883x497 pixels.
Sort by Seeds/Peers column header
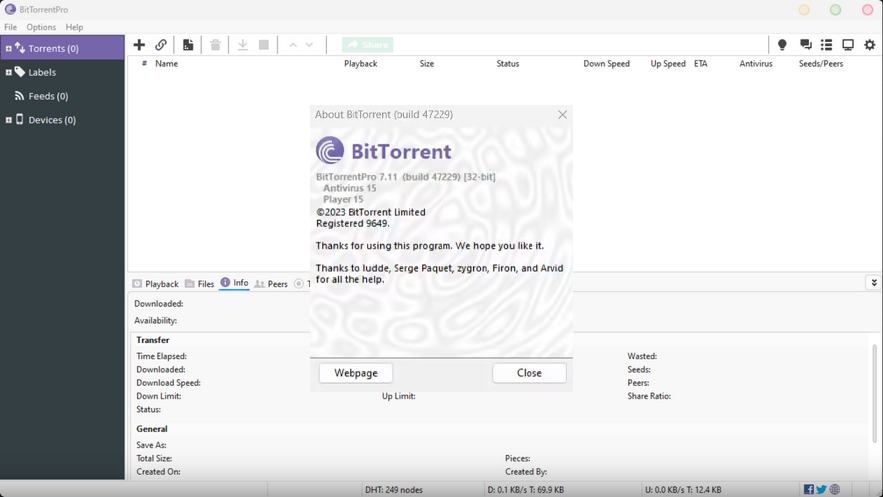point(820,64)
